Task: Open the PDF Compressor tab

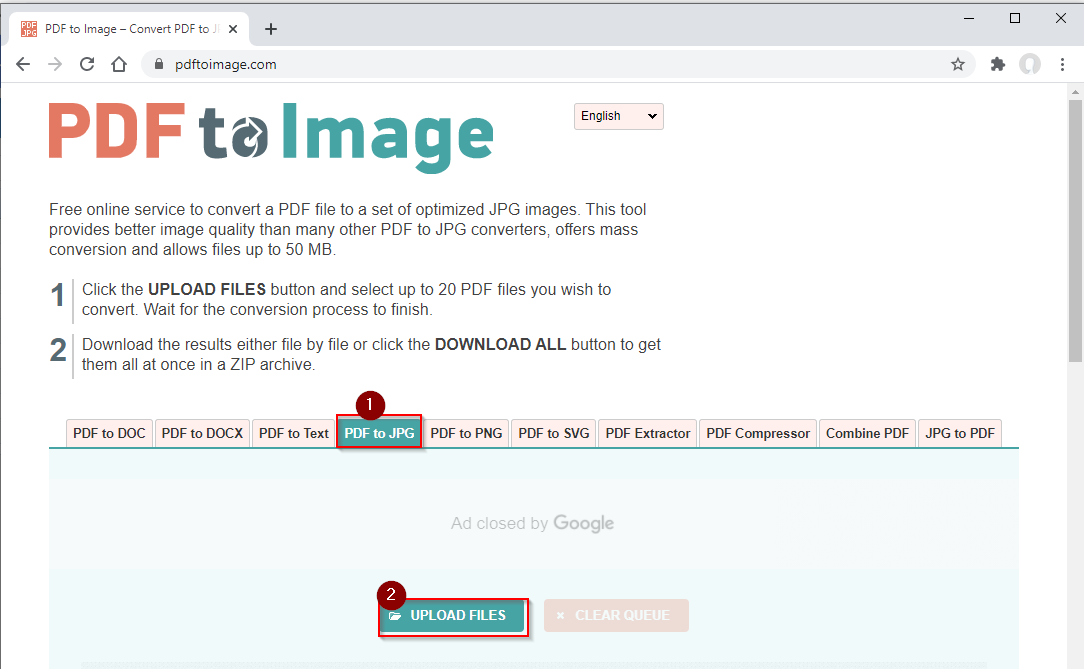Action: (x=758, y=433)
